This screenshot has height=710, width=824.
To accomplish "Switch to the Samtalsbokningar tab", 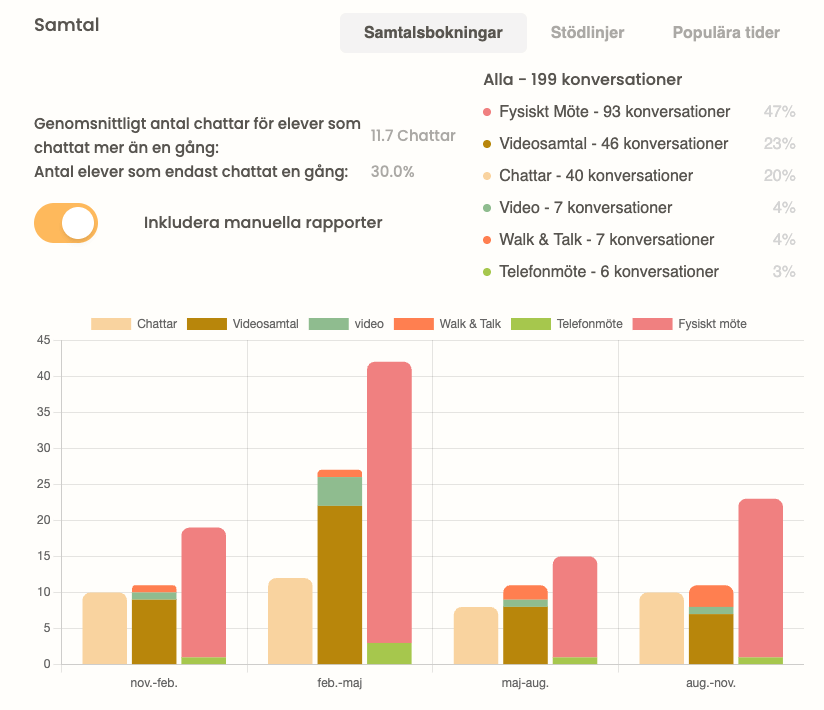I will [433, 33].
